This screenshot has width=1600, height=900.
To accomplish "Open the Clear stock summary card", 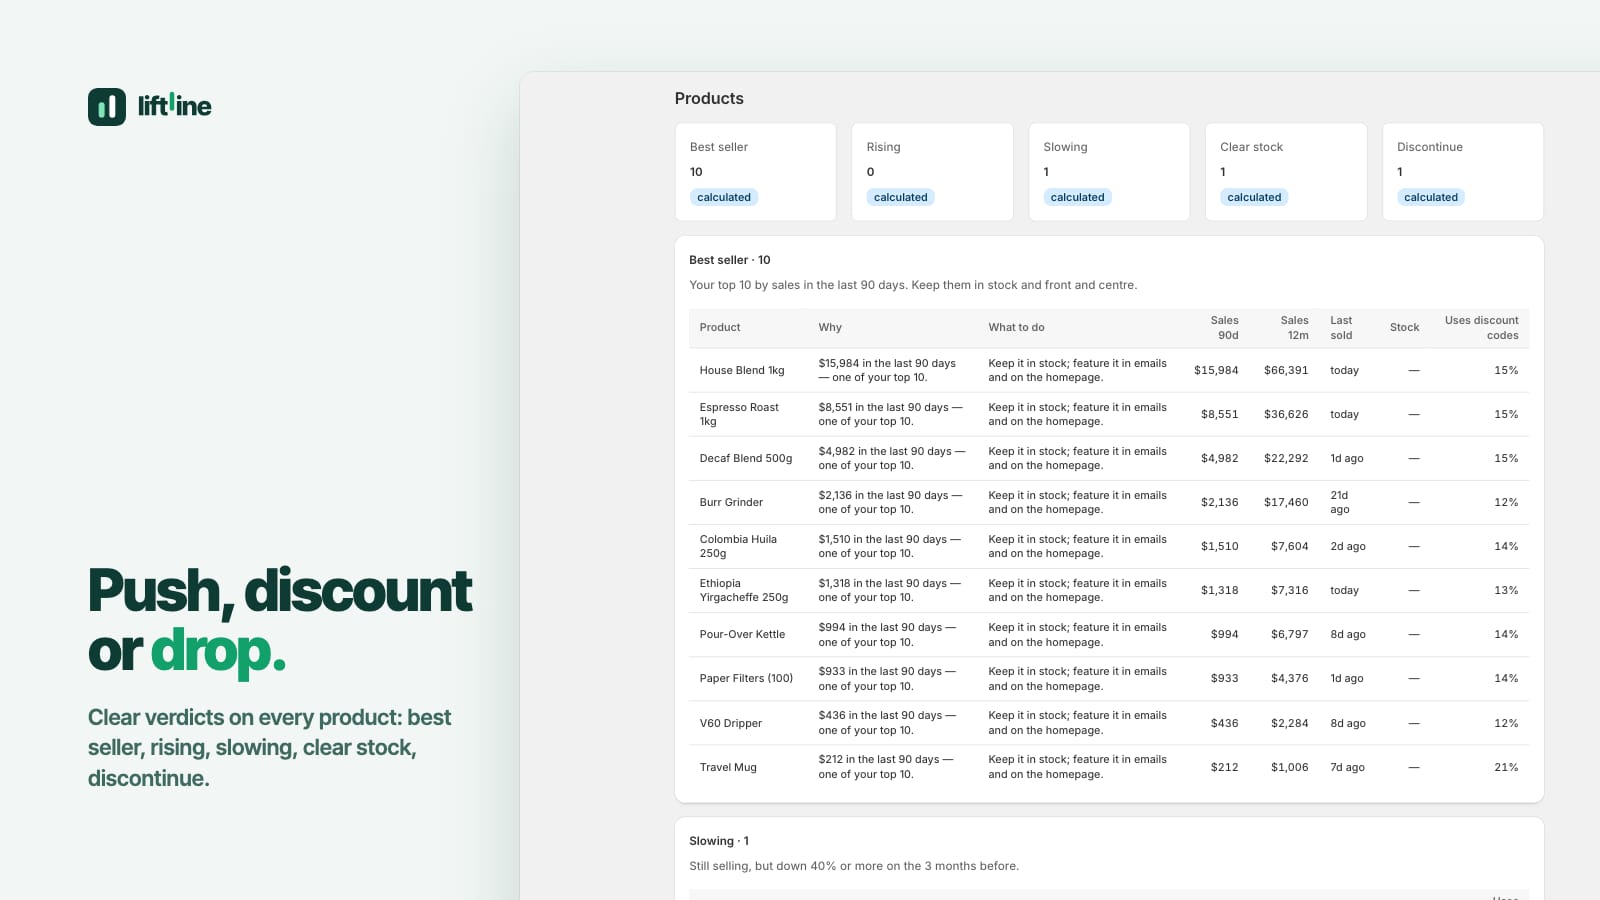I will pos(1286,172).
